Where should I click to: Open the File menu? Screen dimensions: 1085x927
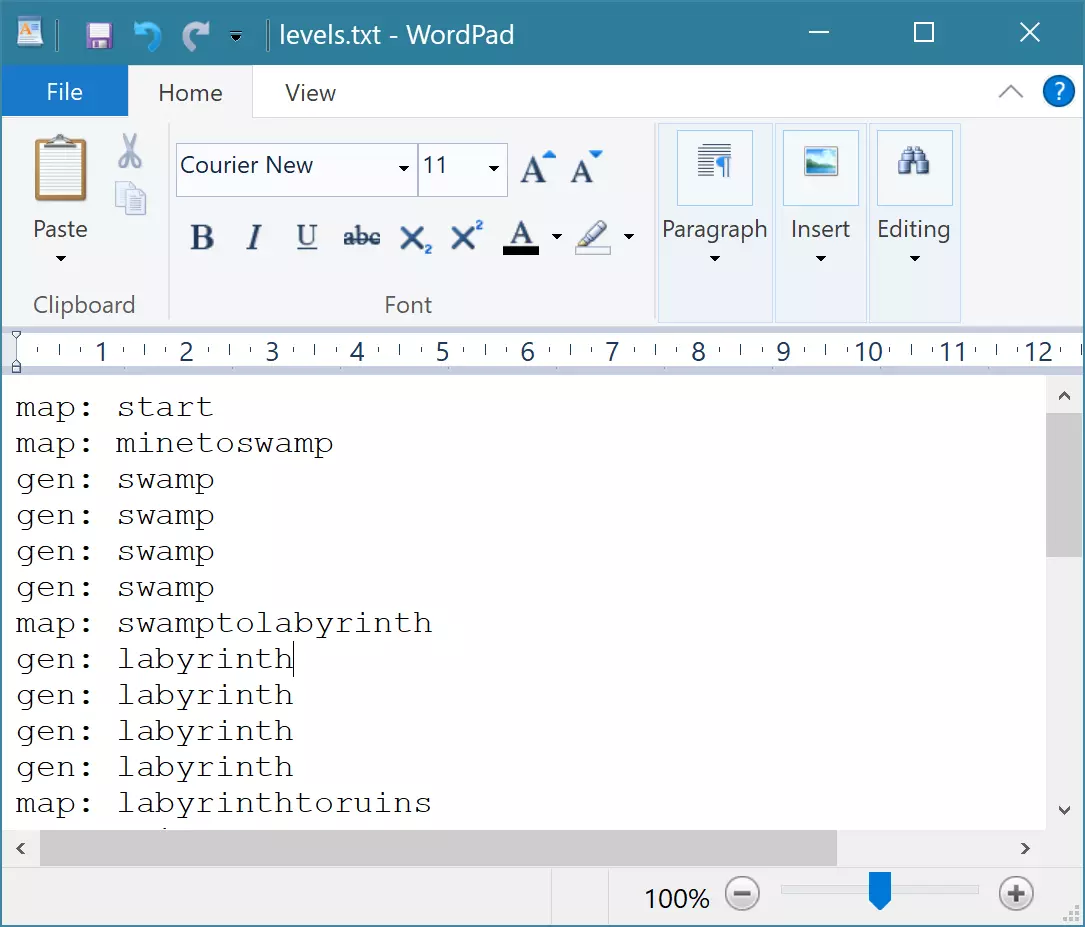(65, 93)
